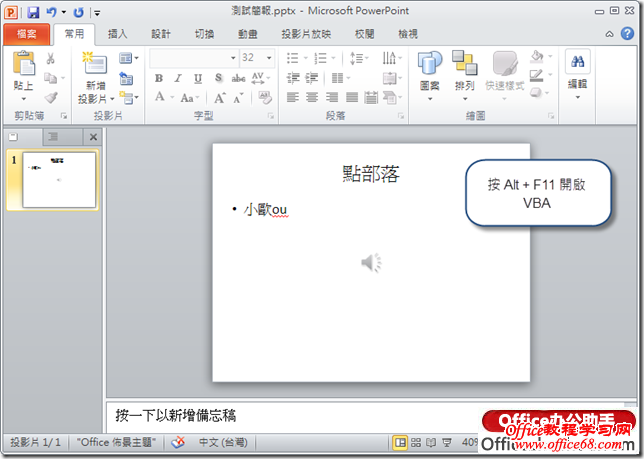Toggle Bold formatting
Viewport: 644px width, 459px height.
tap(159, 78)
